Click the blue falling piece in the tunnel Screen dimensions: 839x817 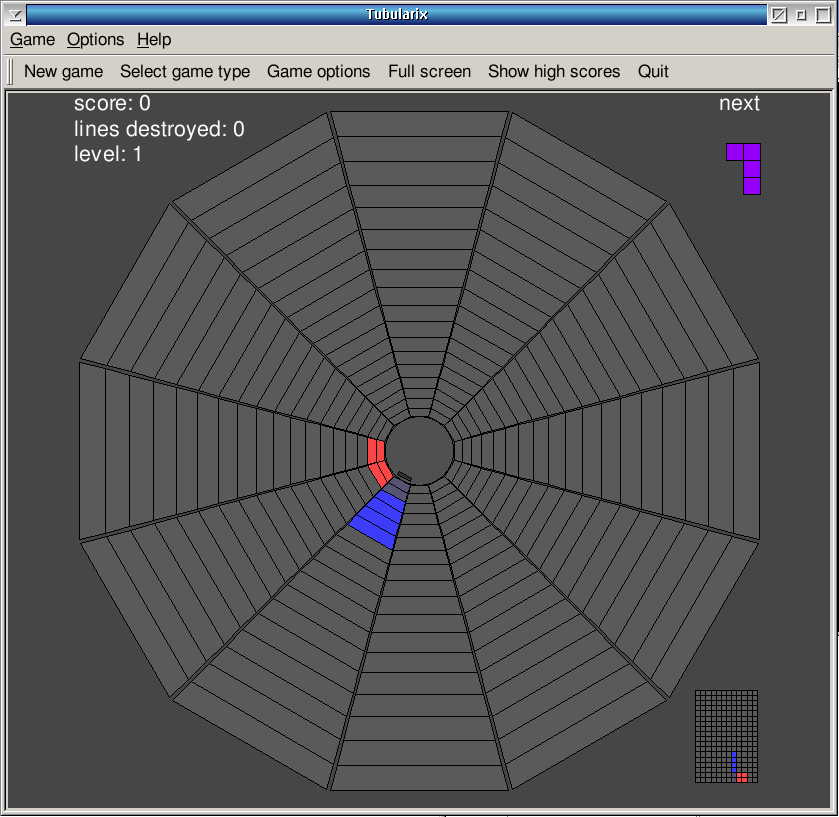pyautogui.click(x=379, y=519)
